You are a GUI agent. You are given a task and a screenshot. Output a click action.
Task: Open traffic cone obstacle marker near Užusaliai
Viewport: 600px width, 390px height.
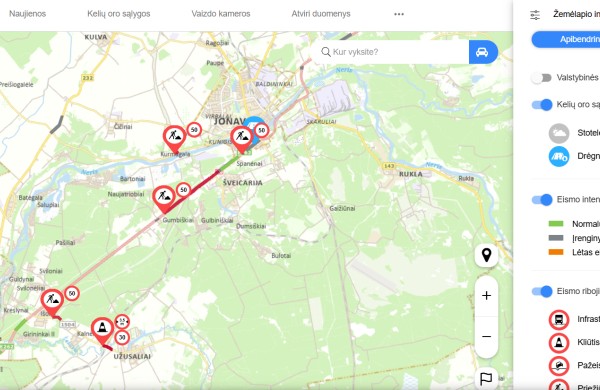click(x=102, y=329)
